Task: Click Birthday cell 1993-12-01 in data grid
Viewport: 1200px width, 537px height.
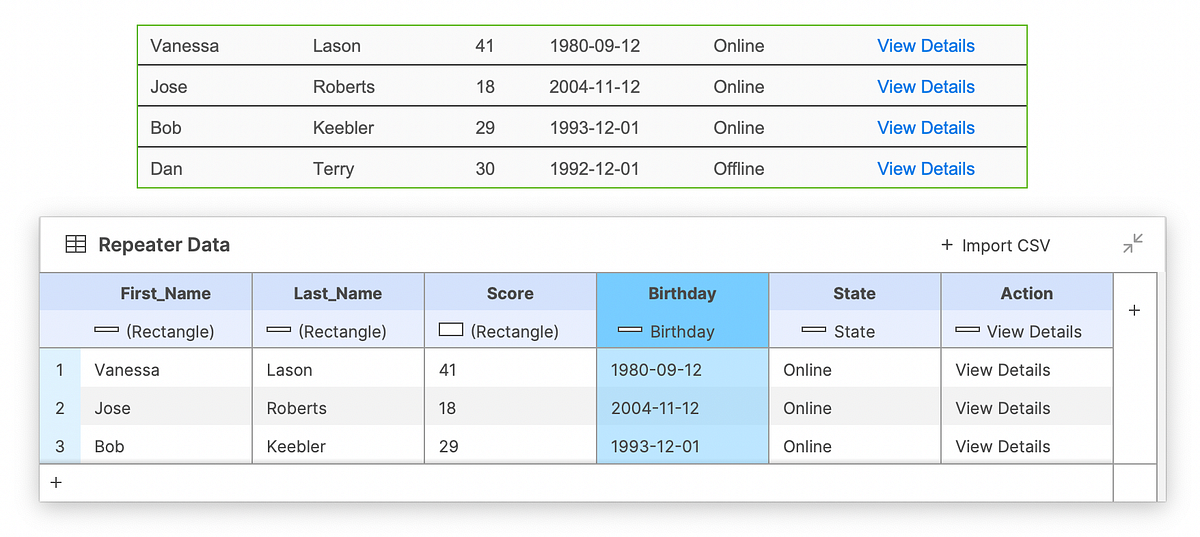Action: click(682, 446)
